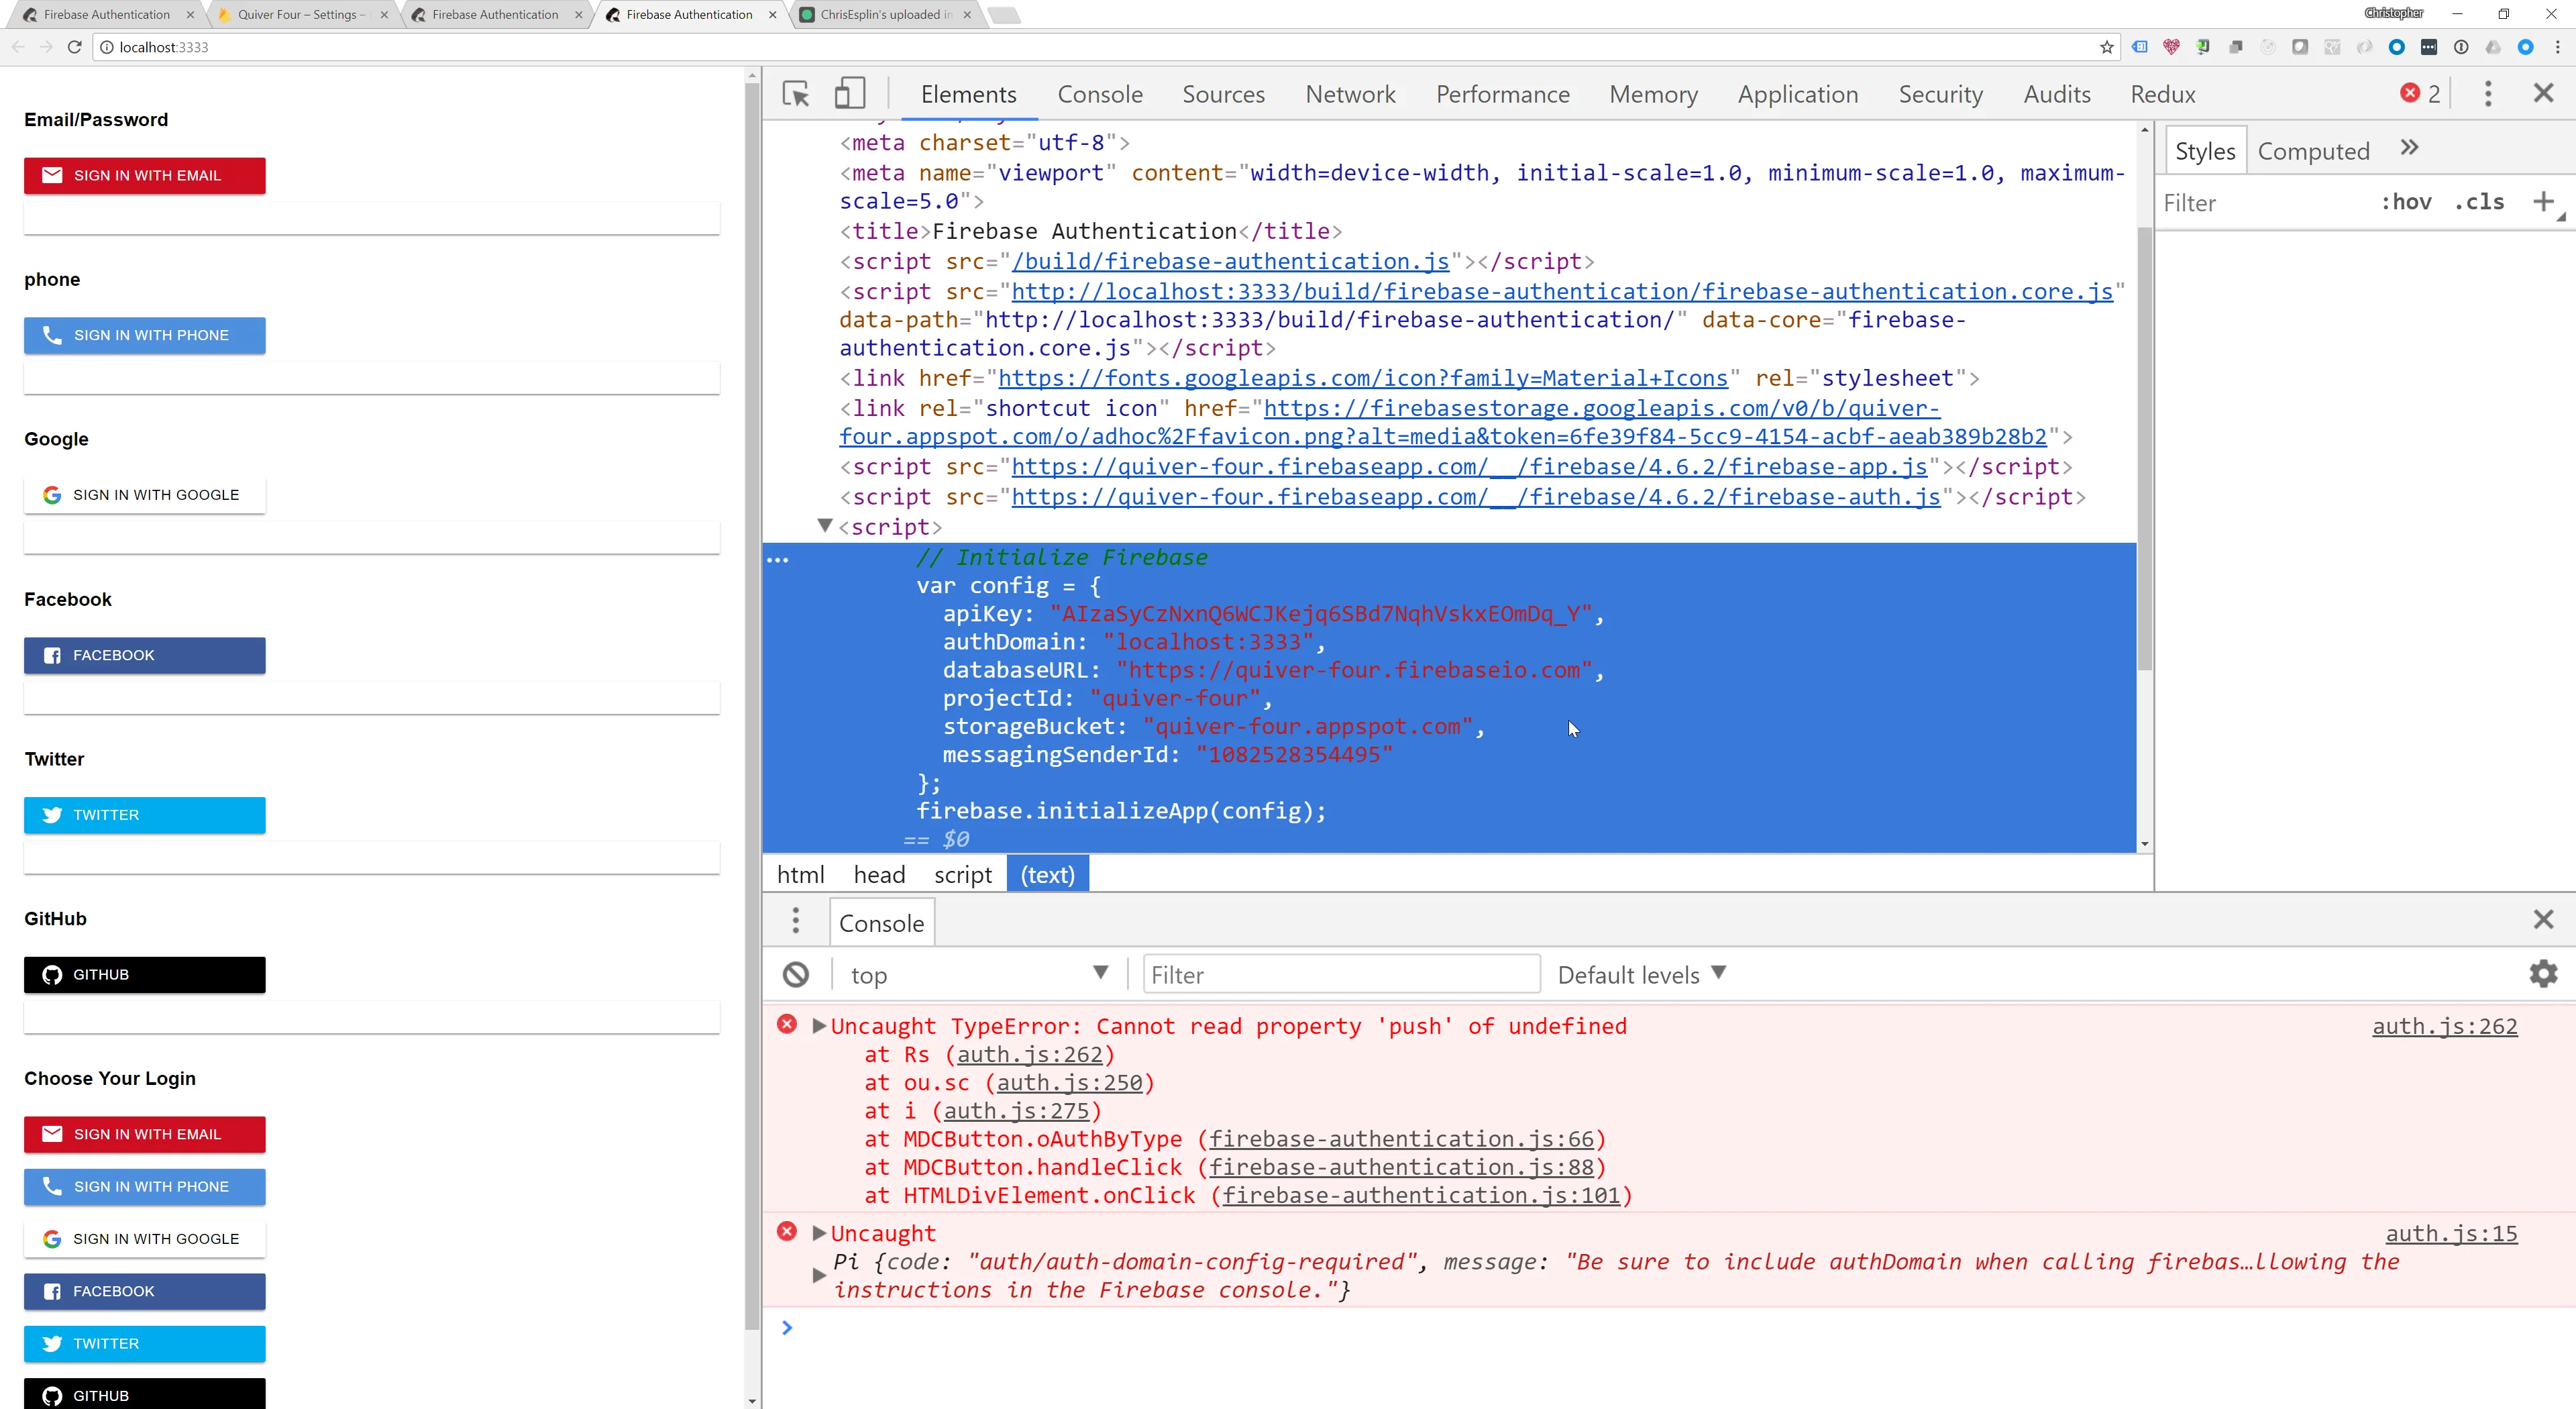Viewport: 2576px width, 1409px height.
Task: Open DevTools three-dot customize menu
Action: click(2488, 94)
